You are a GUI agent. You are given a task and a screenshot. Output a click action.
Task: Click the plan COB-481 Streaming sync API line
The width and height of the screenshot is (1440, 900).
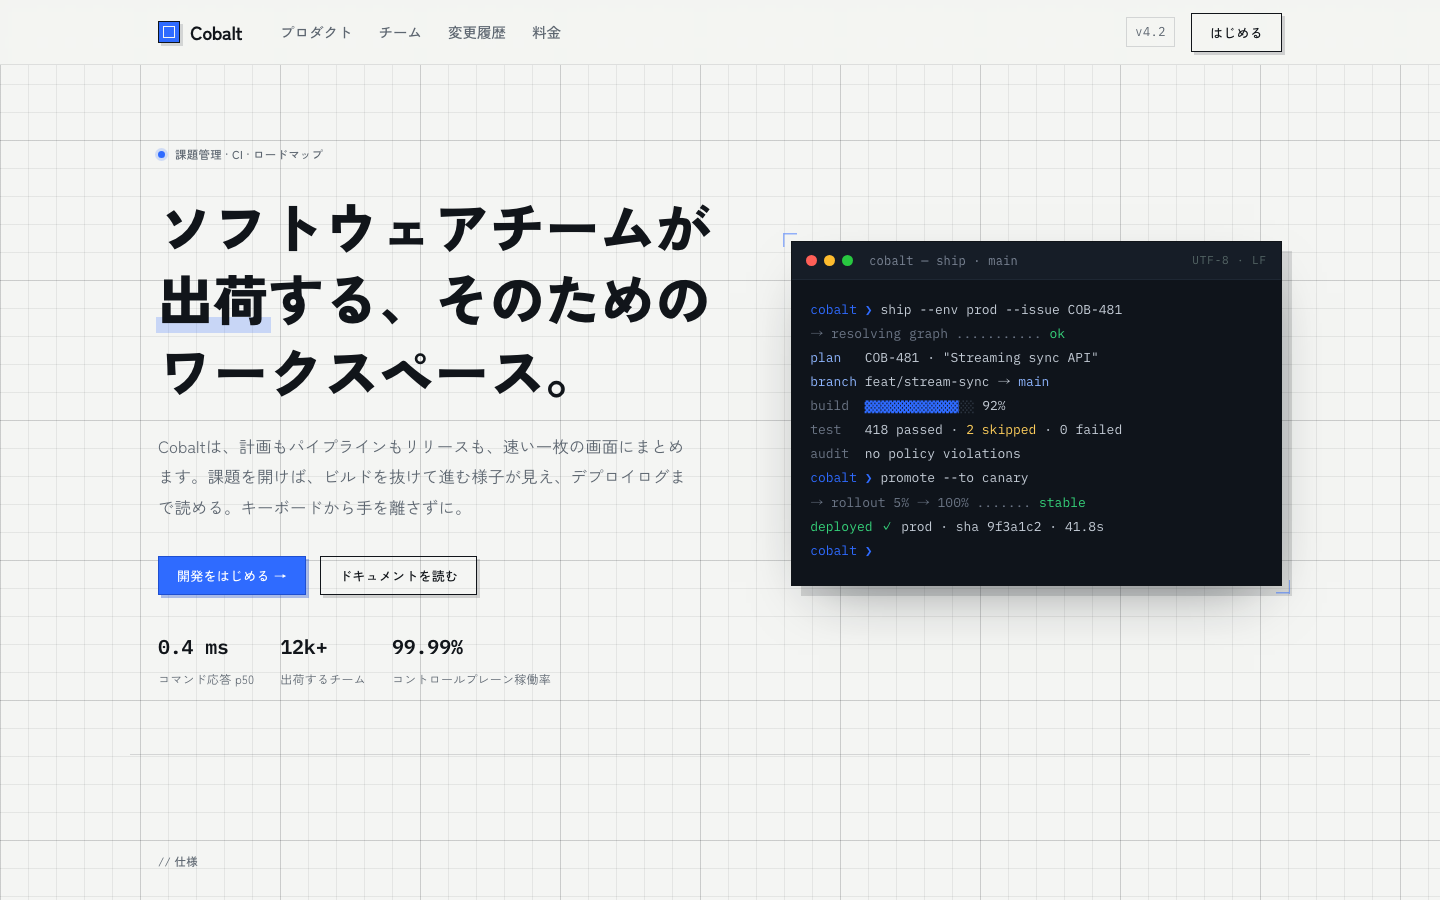[x=954, y=358]
